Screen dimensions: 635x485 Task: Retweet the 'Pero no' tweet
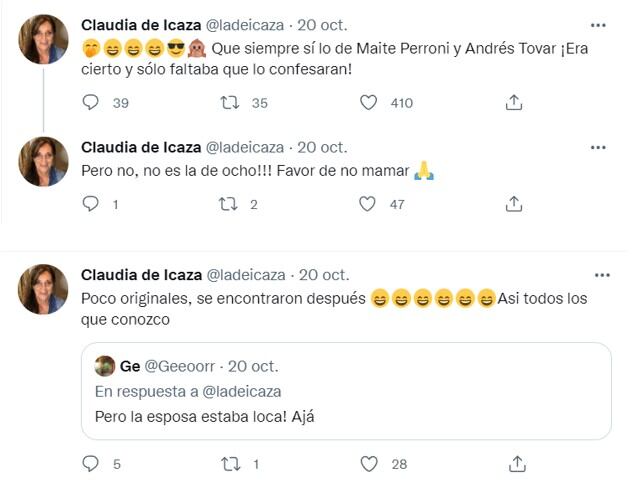coord(229,204)
